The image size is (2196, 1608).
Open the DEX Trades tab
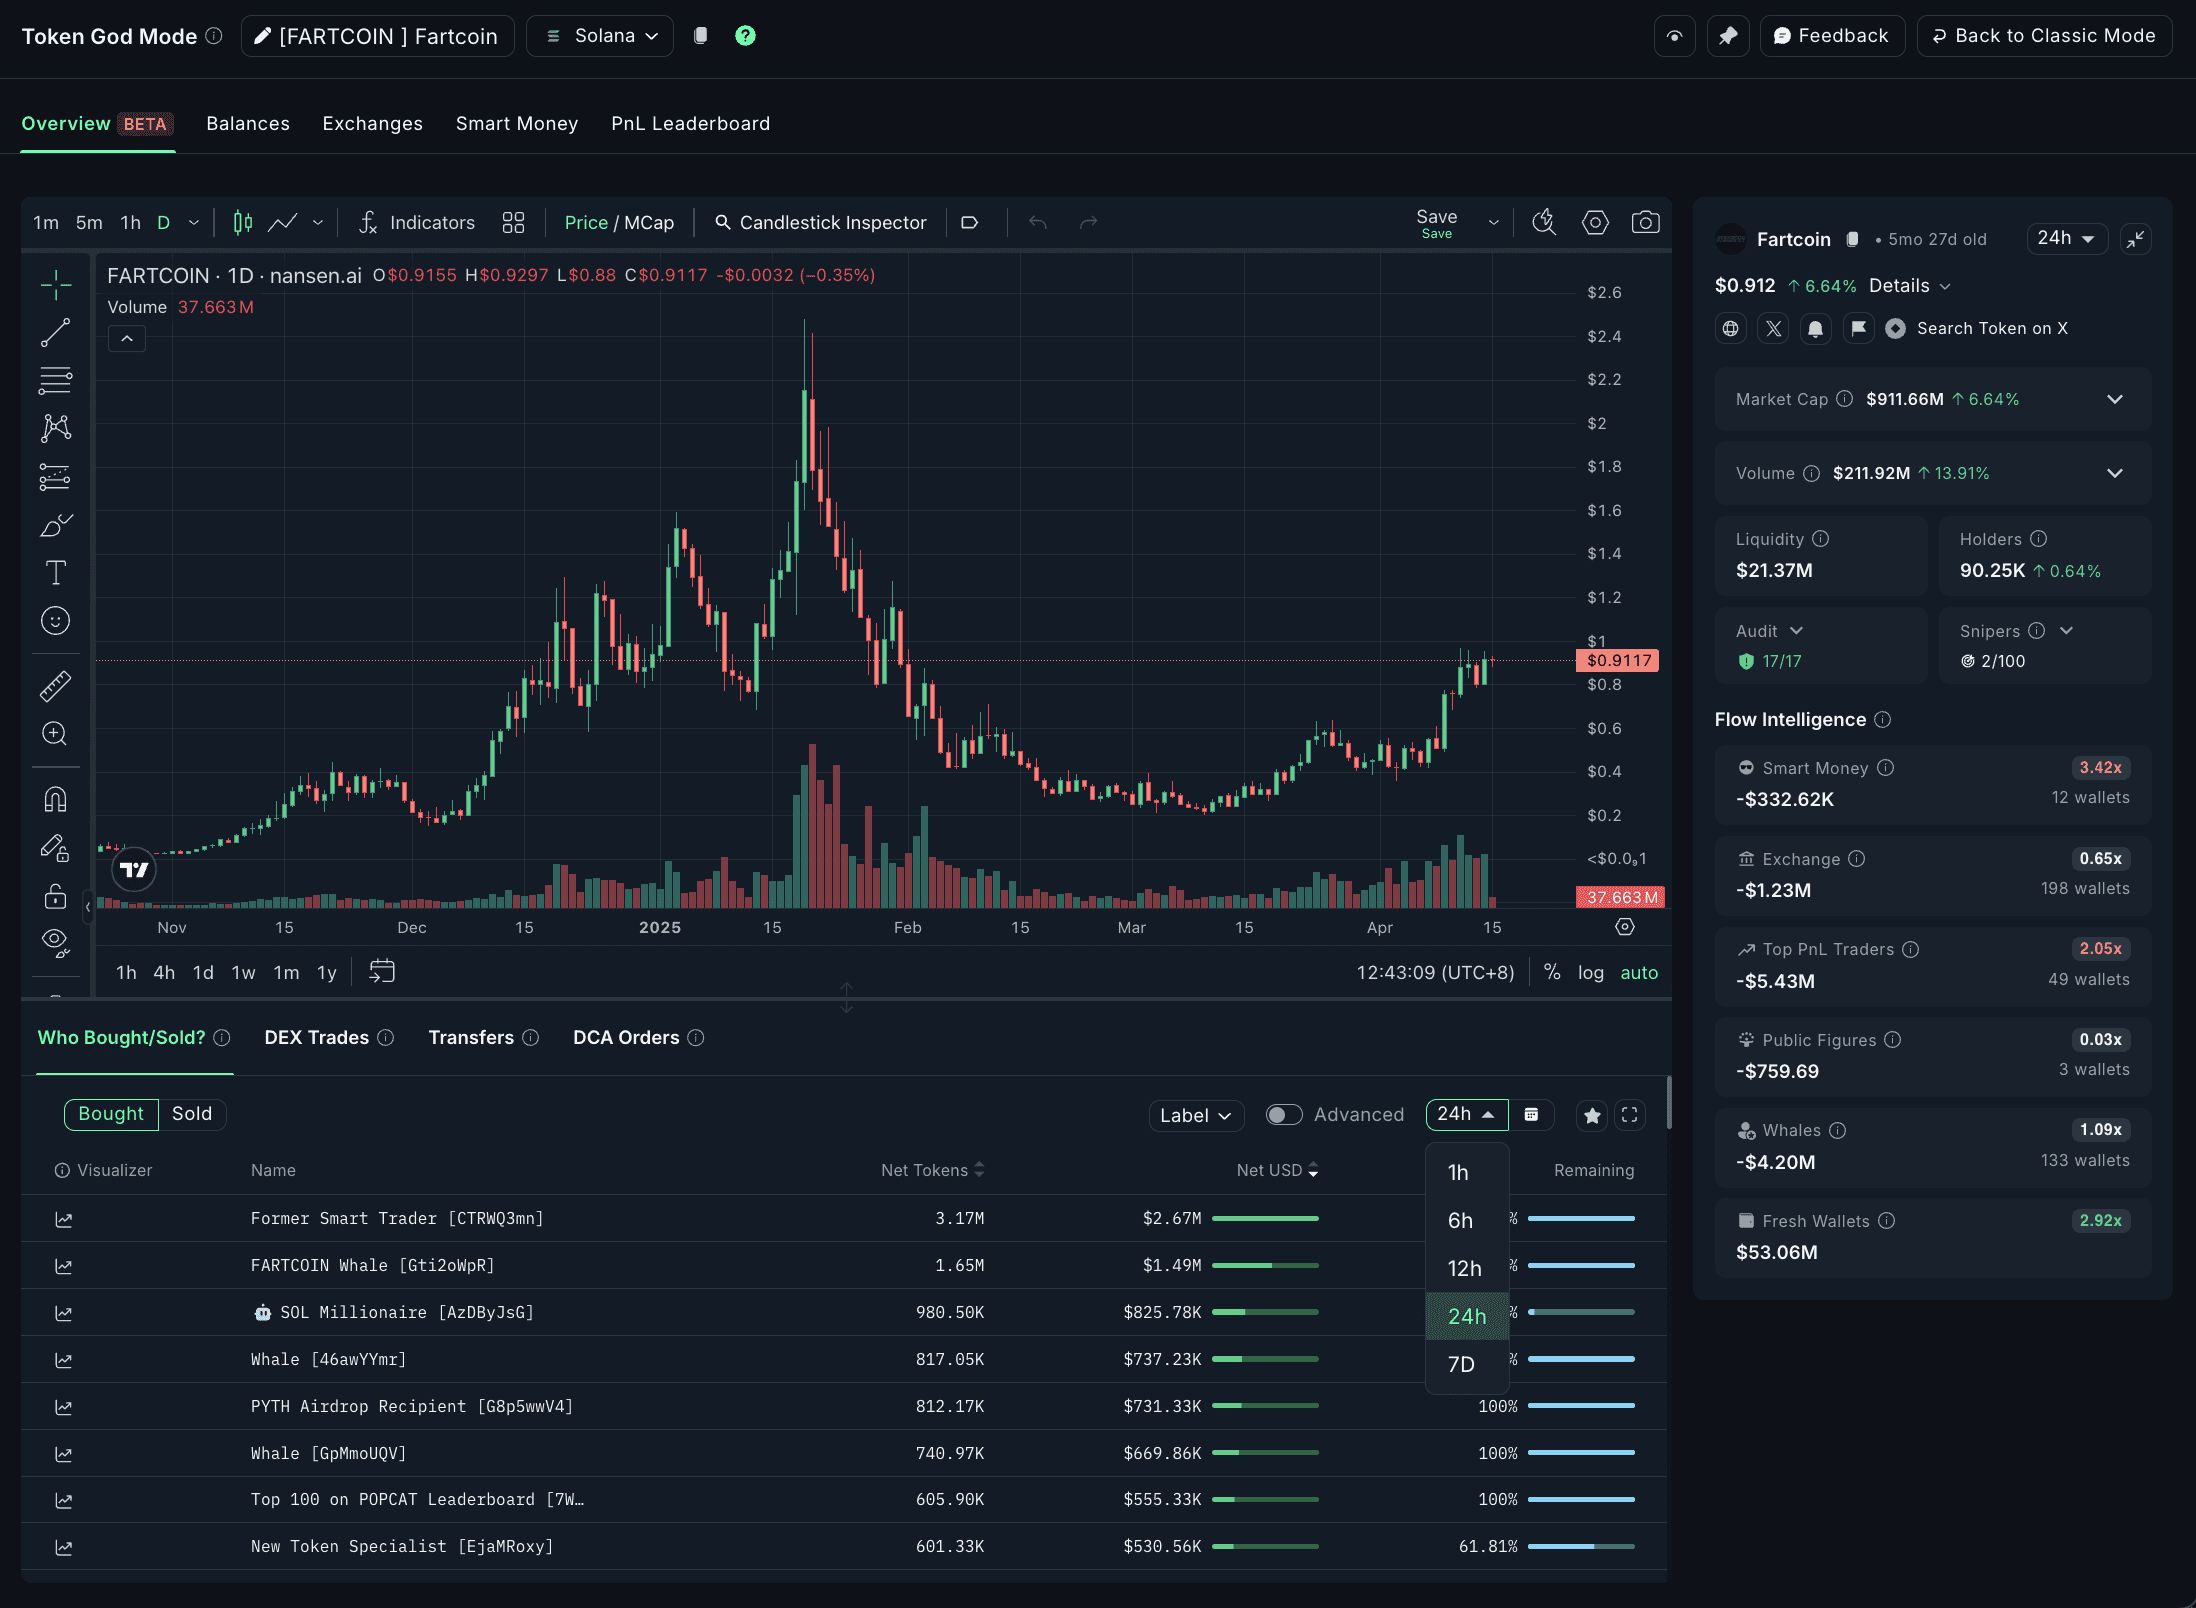(317, 1038)
